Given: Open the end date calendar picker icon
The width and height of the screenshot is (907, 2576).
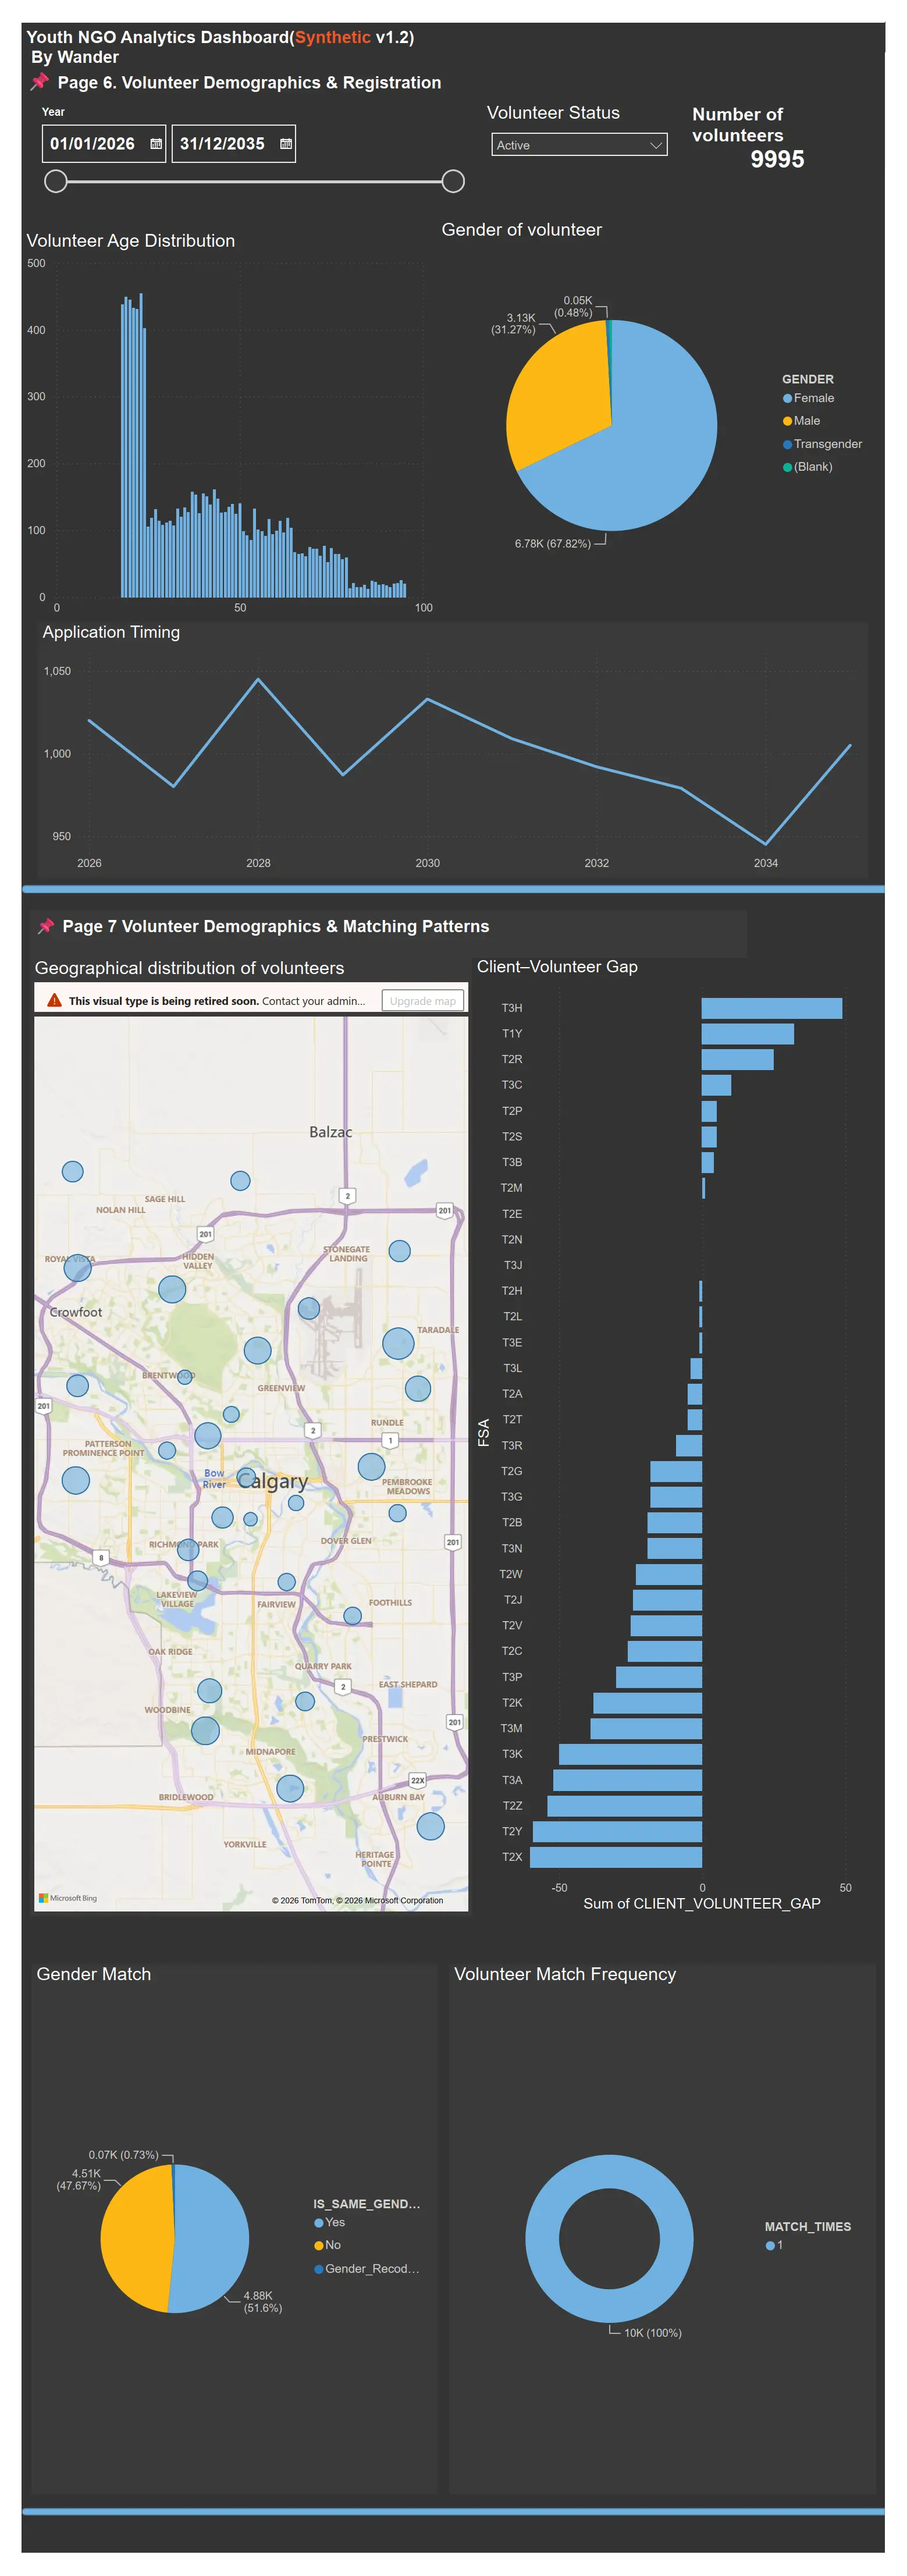Looking at the screenshot, I should [286, 144].
